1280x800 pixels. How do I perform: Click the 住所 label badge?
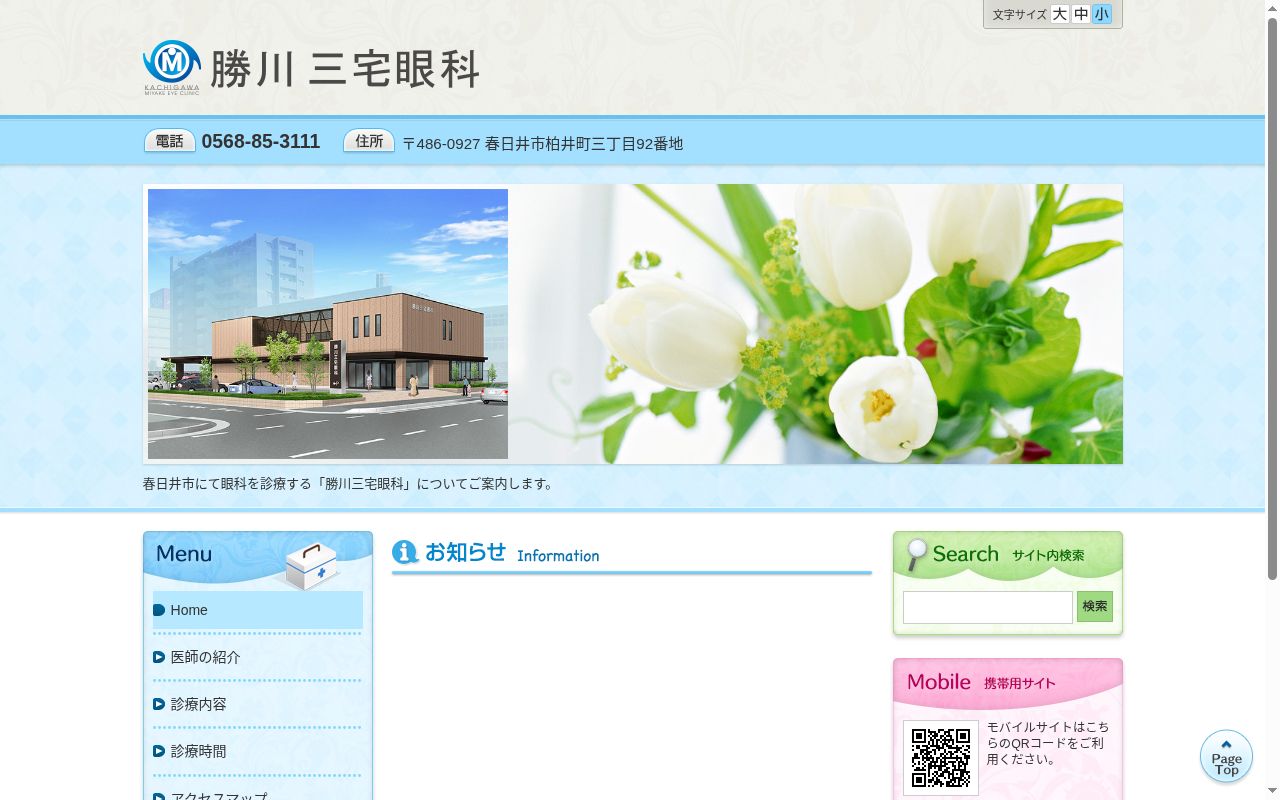point(369,141)
